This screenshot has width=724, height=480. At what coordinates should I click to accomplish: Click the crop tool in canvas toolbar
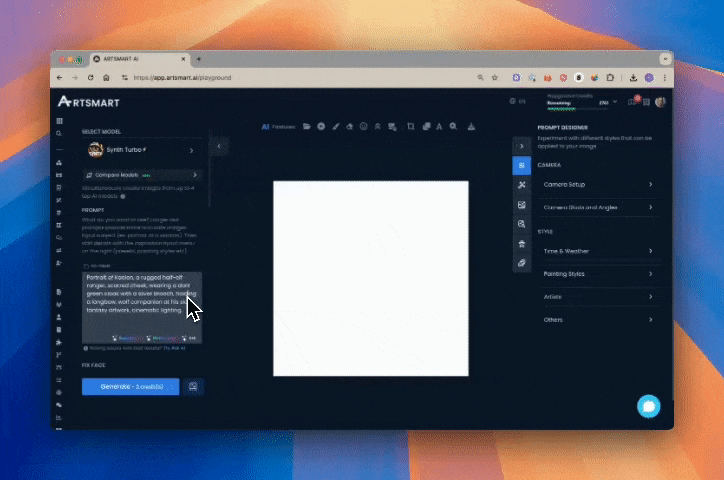(x=409, y=127)
